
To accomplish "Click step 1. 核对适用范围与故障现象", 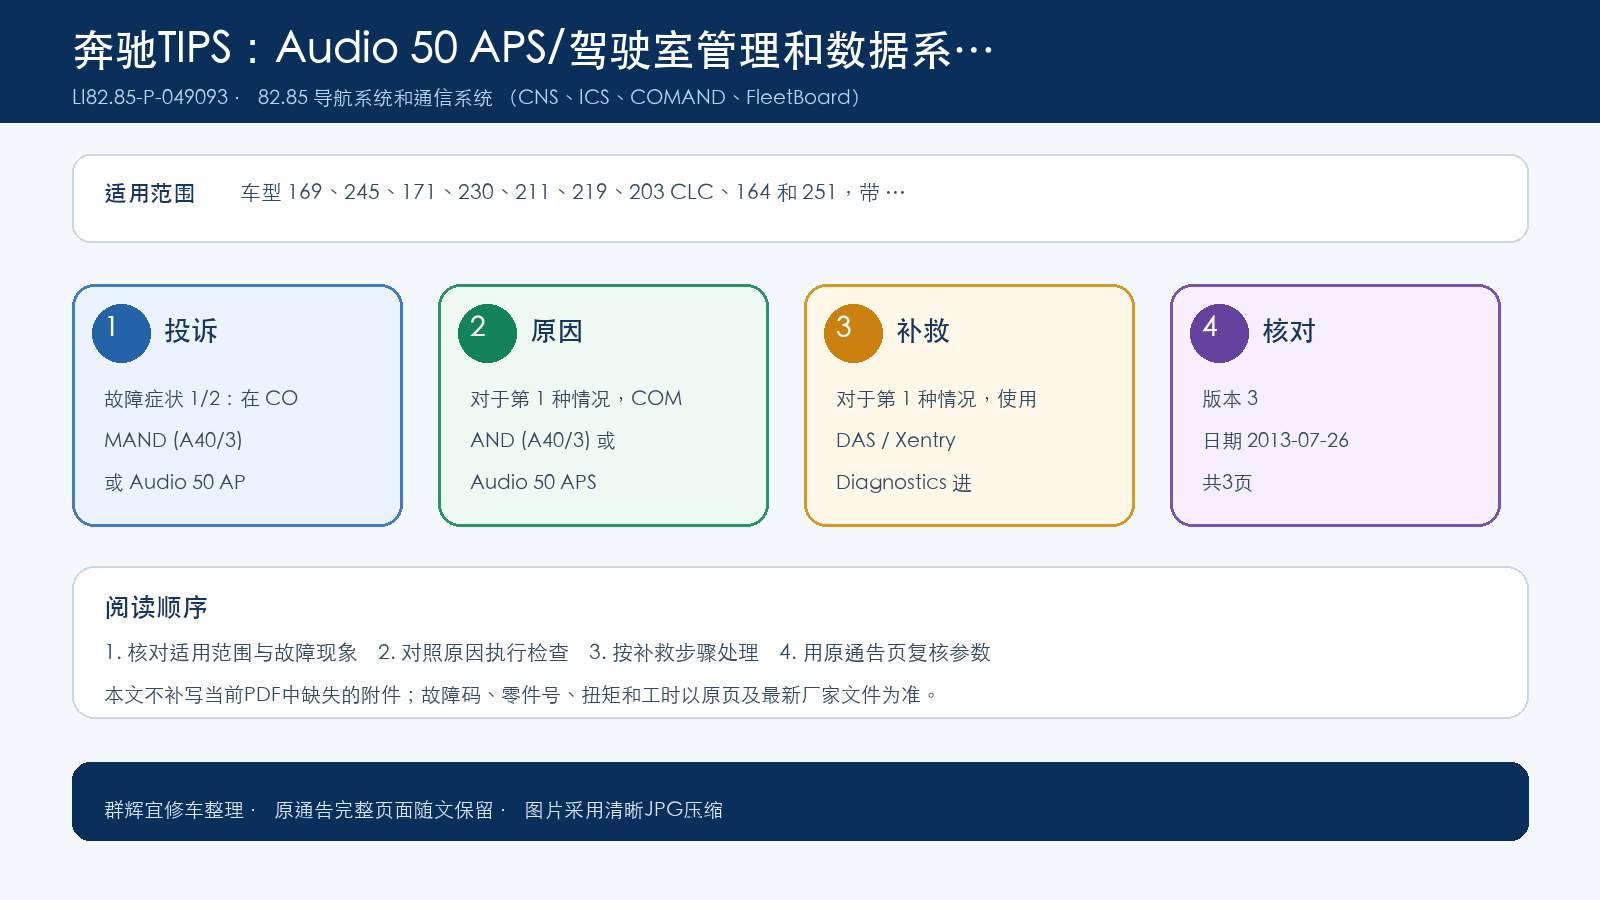I will [x=231, y=652].
